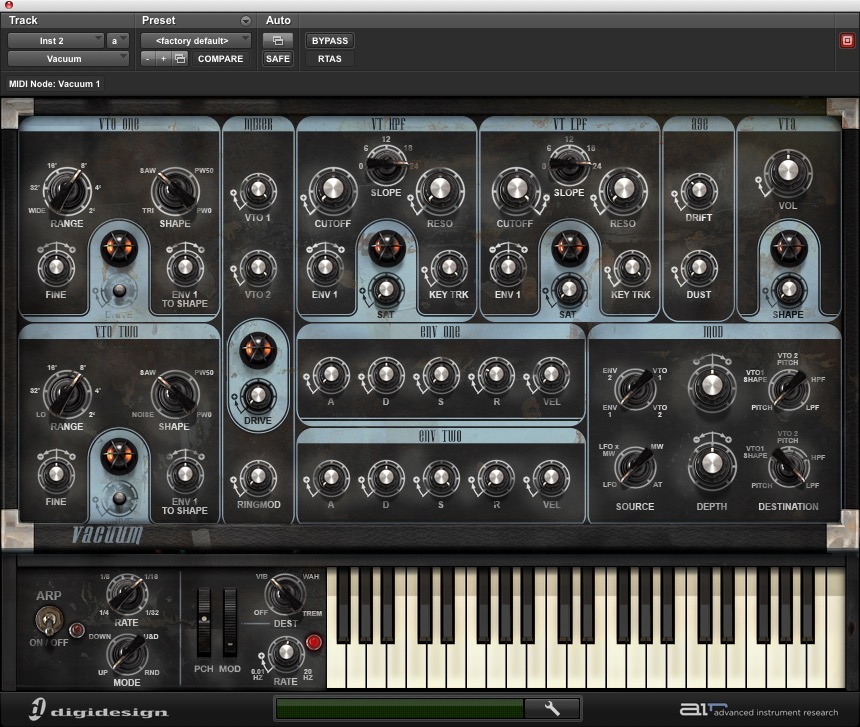Viewport: 860px width, 727px height.
Task: Open the Inst 2 track selector dropdown
Action: 55,41
